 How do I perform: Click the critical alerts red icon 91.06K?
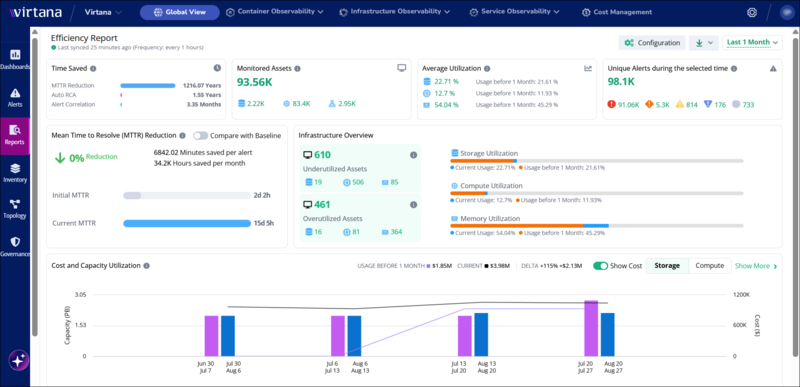coord(612,104)
